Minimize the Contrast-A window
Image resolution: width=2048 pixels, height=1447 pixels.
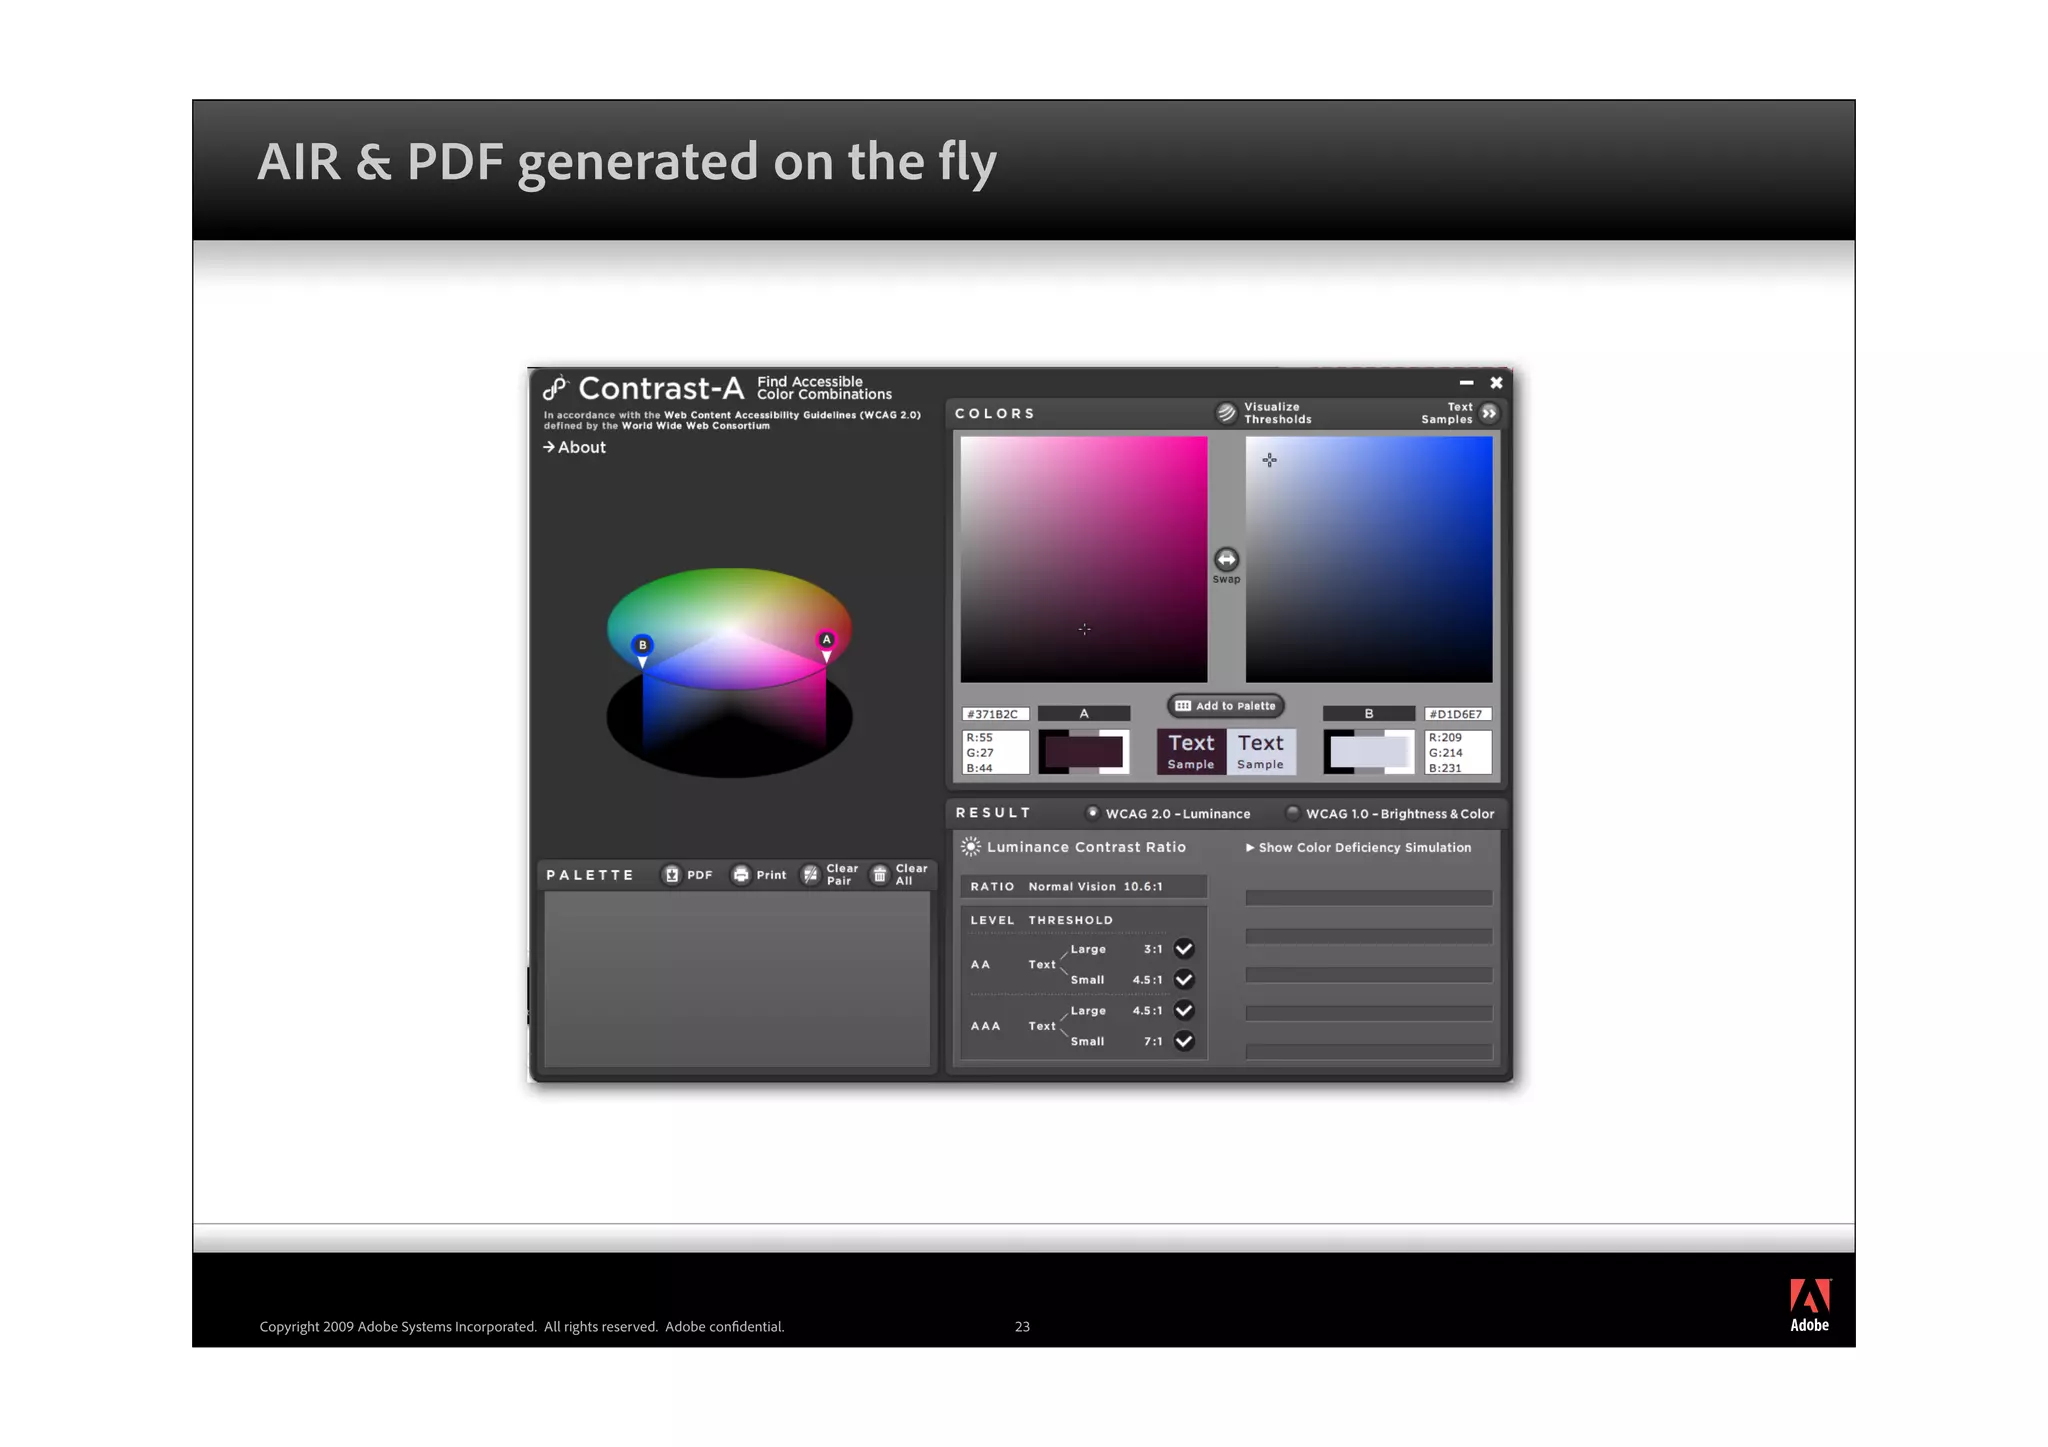1466,383
